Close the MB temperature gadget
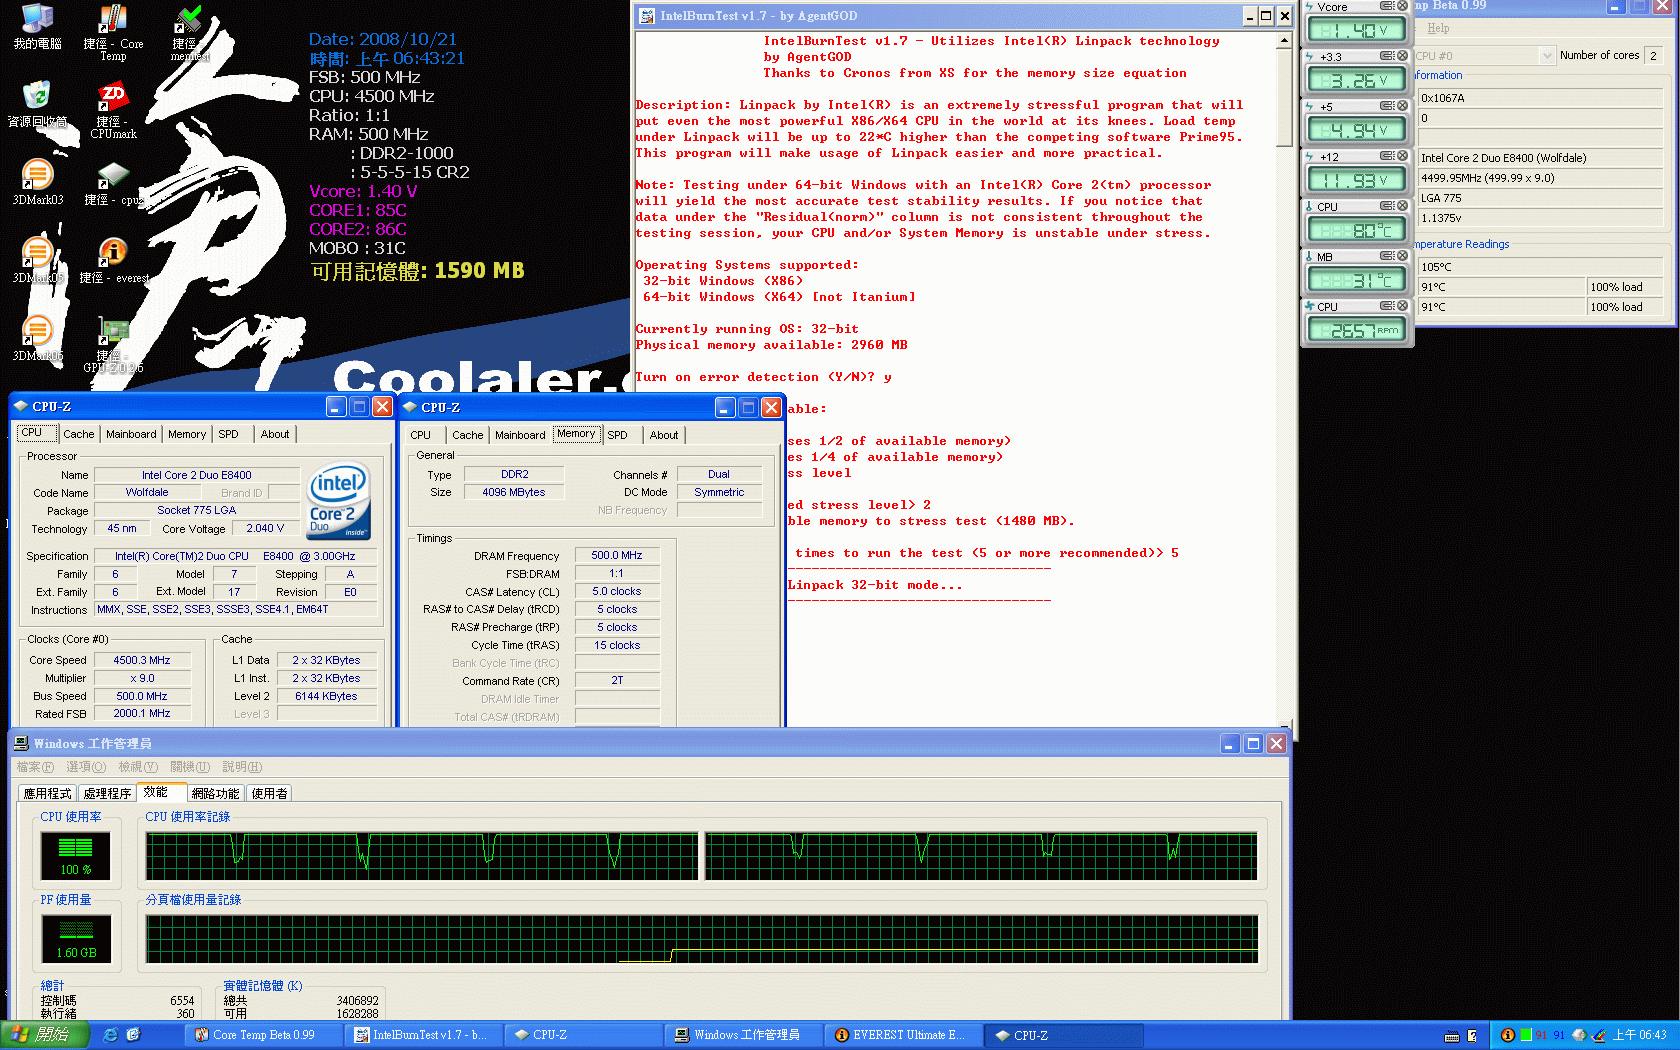 tap(1402, 256)
